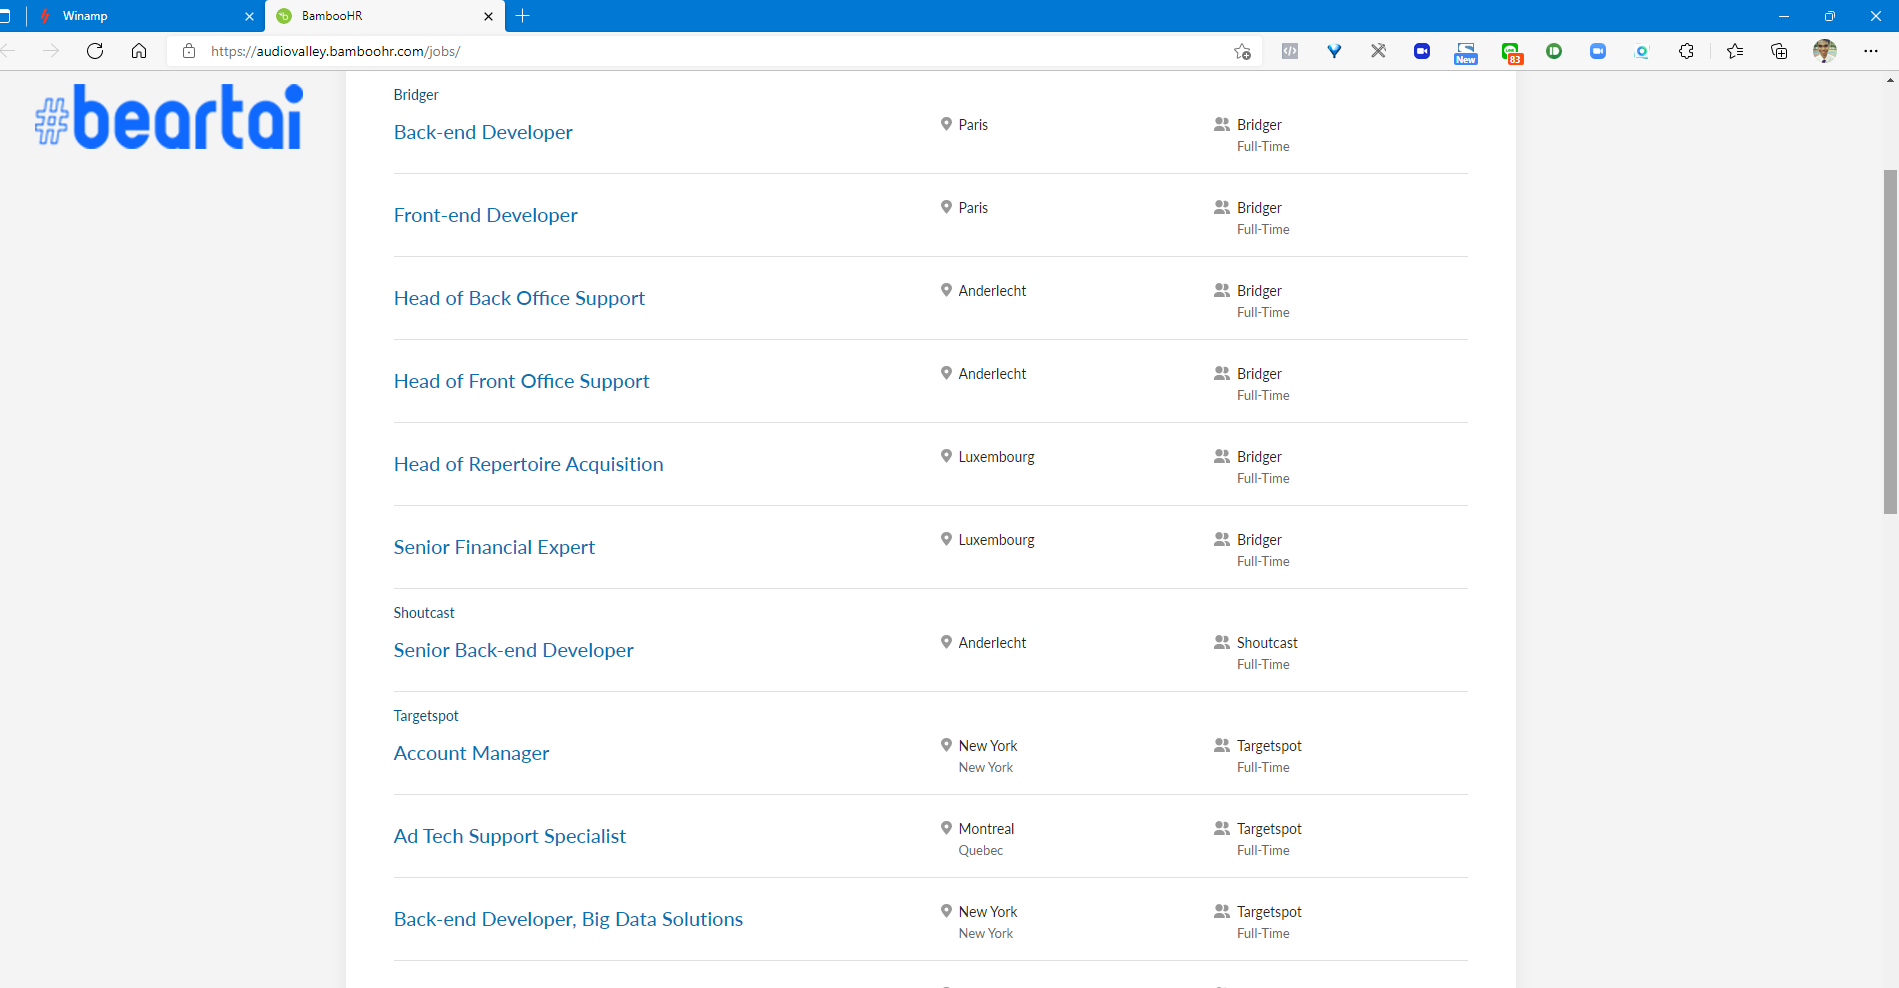The height and width of the screenshot is (988, 1899).
Task: Open the browser profile avatar
Action: coord(1825,51)
